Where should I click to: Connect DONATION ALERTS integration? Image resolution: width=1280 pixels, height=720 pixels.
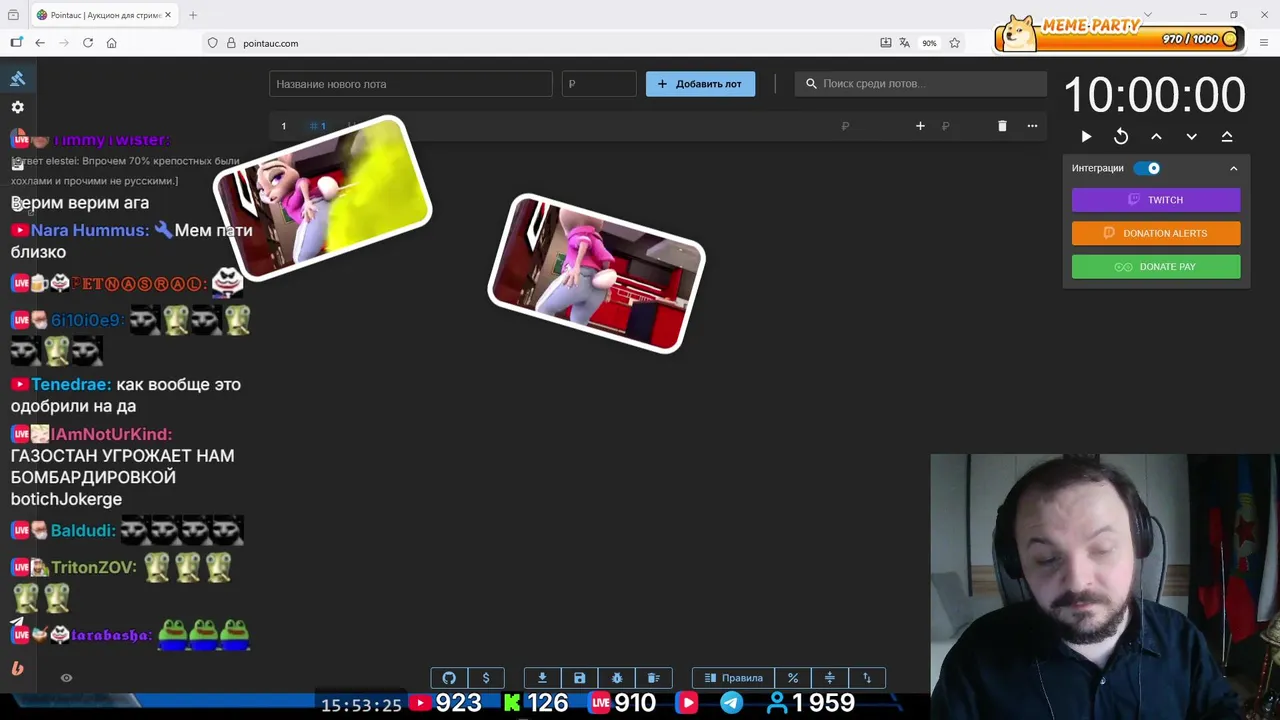pos(1156,233)
